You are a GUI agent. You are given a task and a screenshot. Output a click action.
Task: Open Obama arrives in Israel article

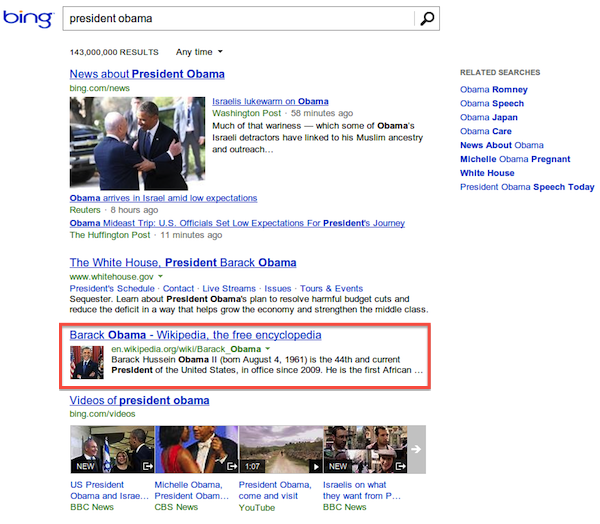[x=163, y=198]
